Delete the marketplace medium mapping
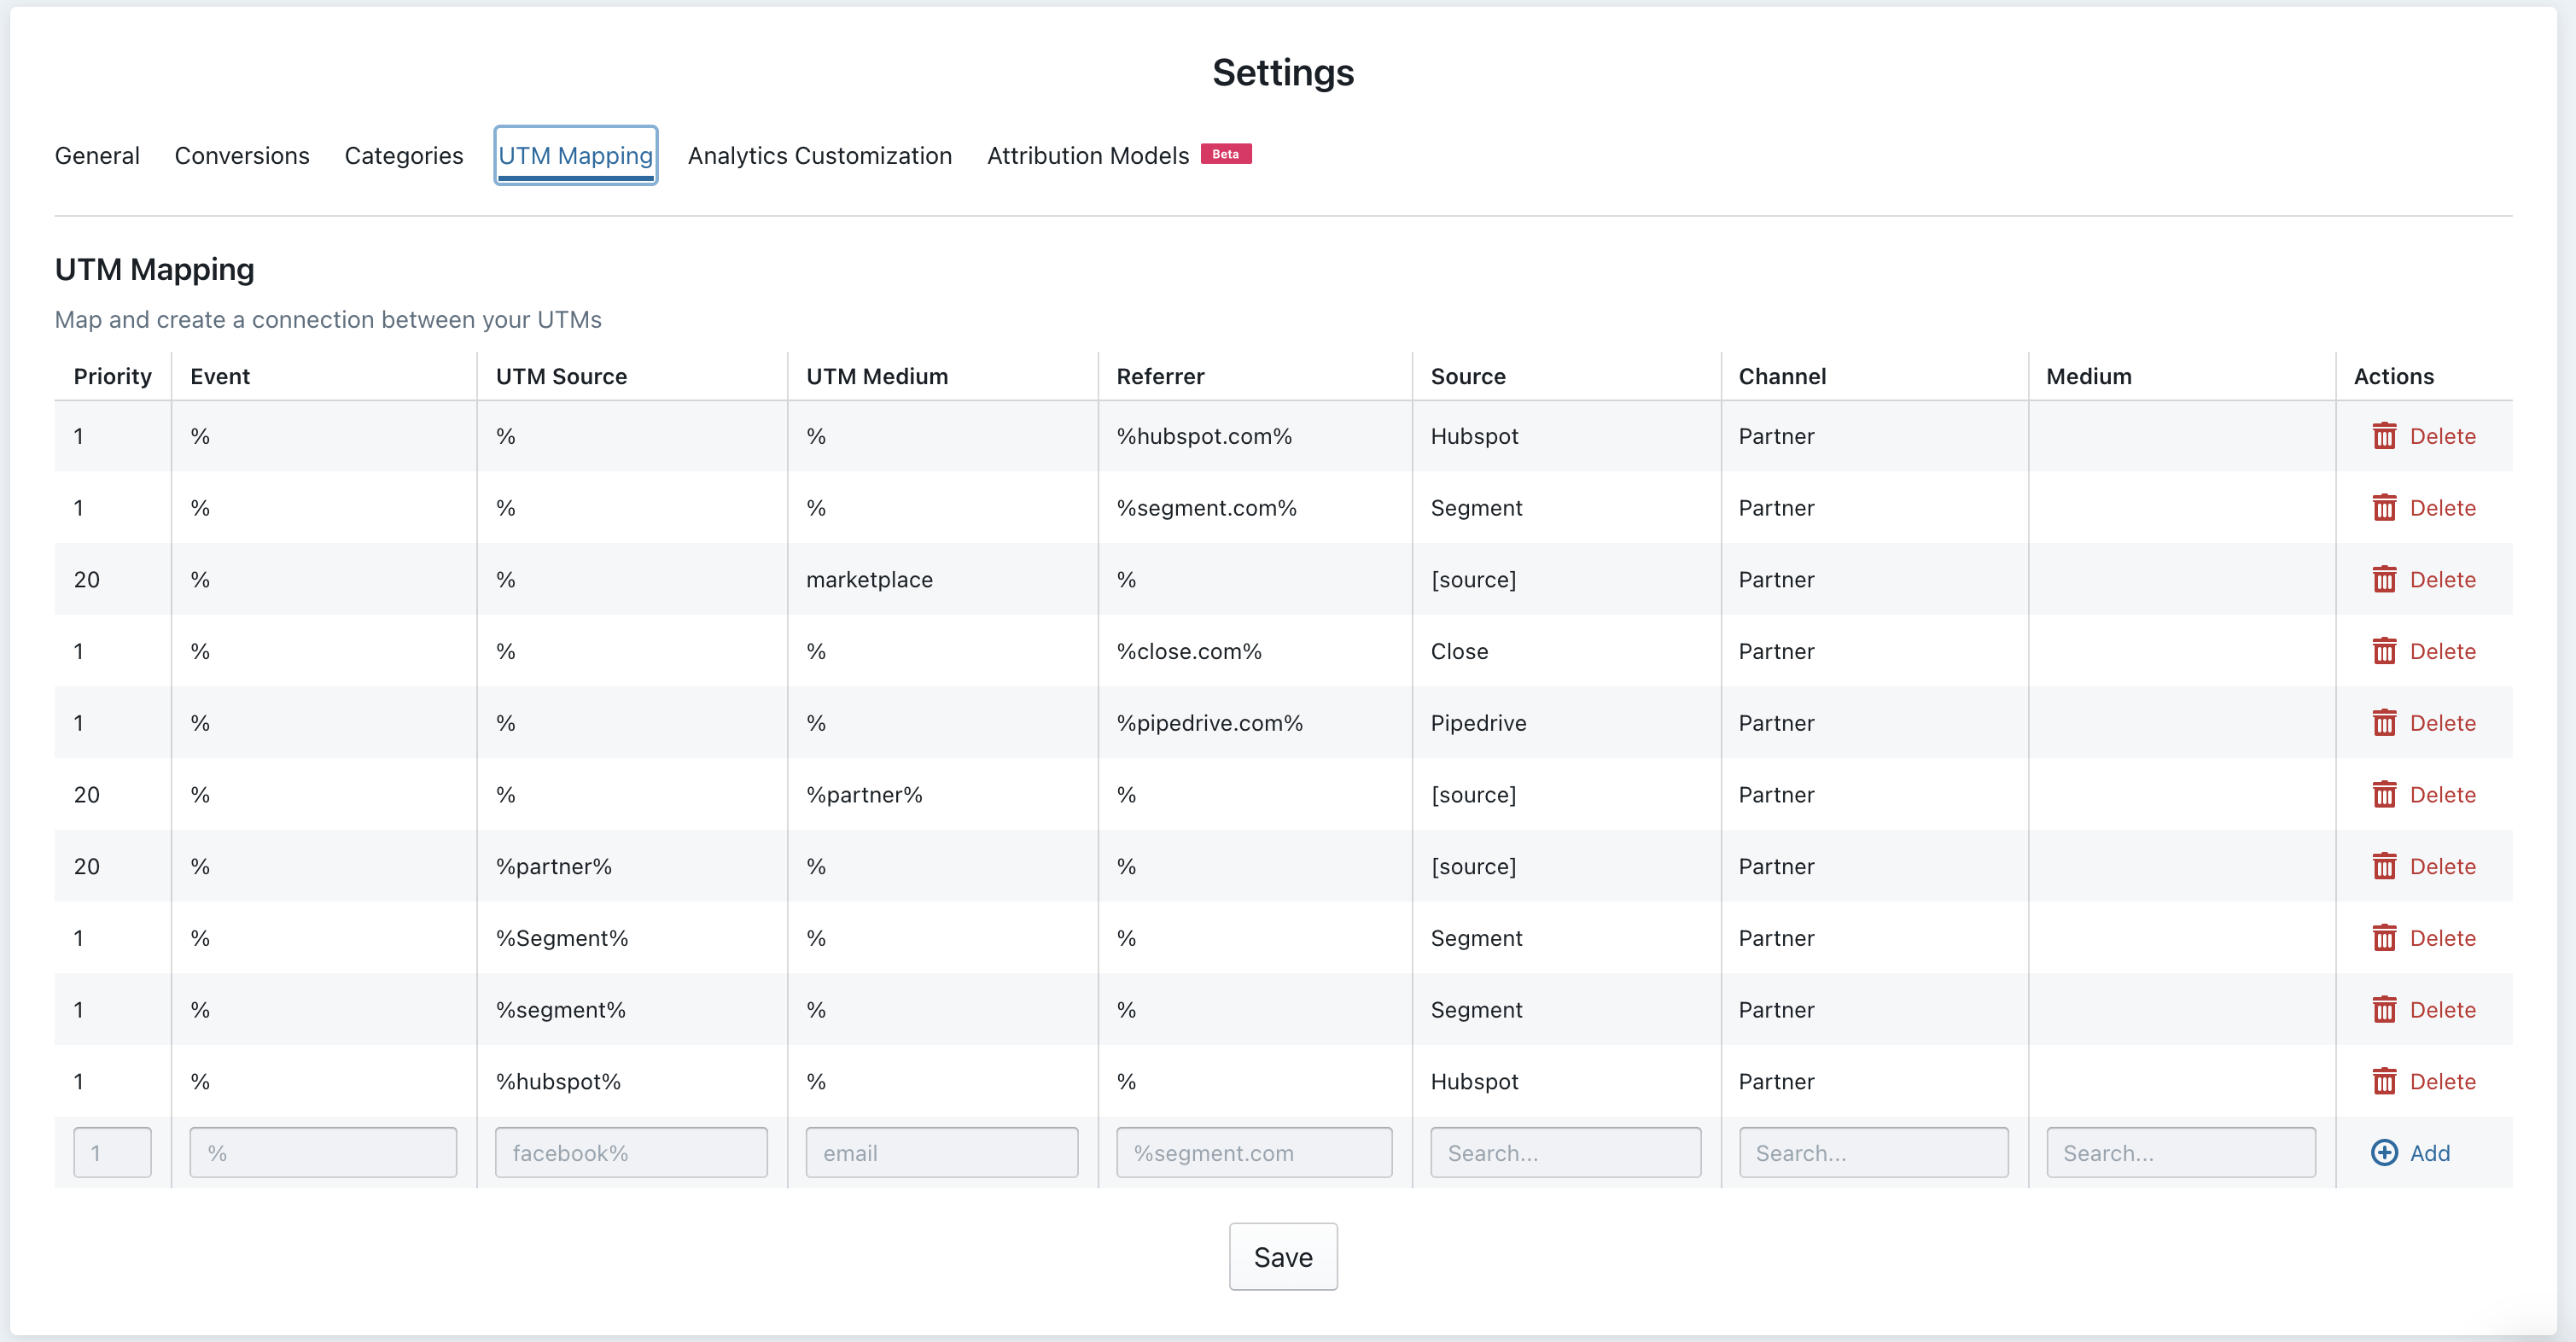The height and width of the screenshot is (1342, 2576). (x=2424, y=580)
